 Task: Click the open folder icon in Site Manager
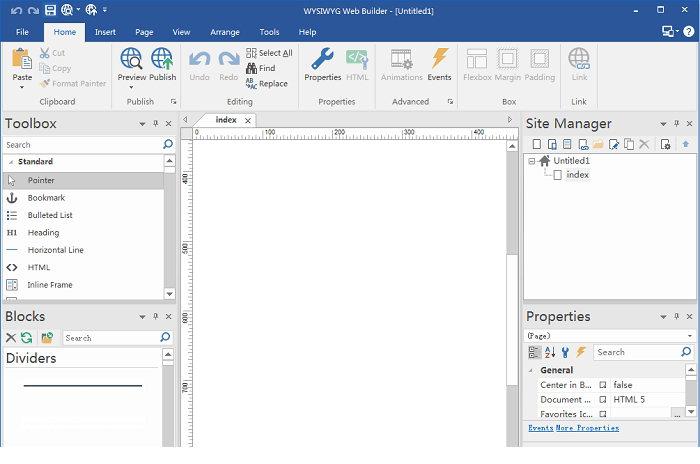tap(598, 144)
